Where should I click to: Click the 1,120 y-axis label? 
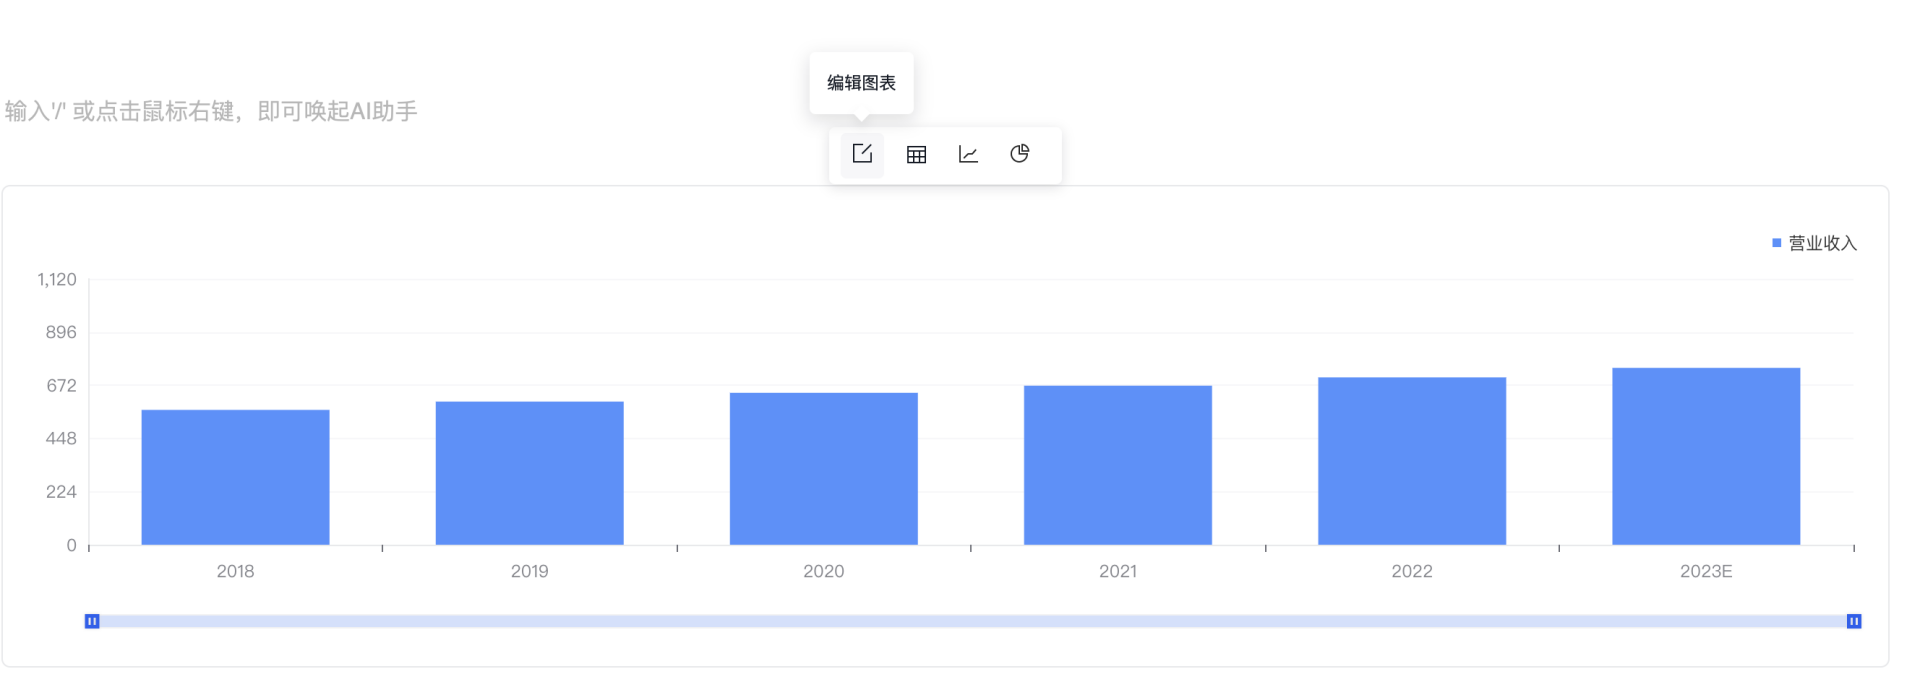pos(57,279)
